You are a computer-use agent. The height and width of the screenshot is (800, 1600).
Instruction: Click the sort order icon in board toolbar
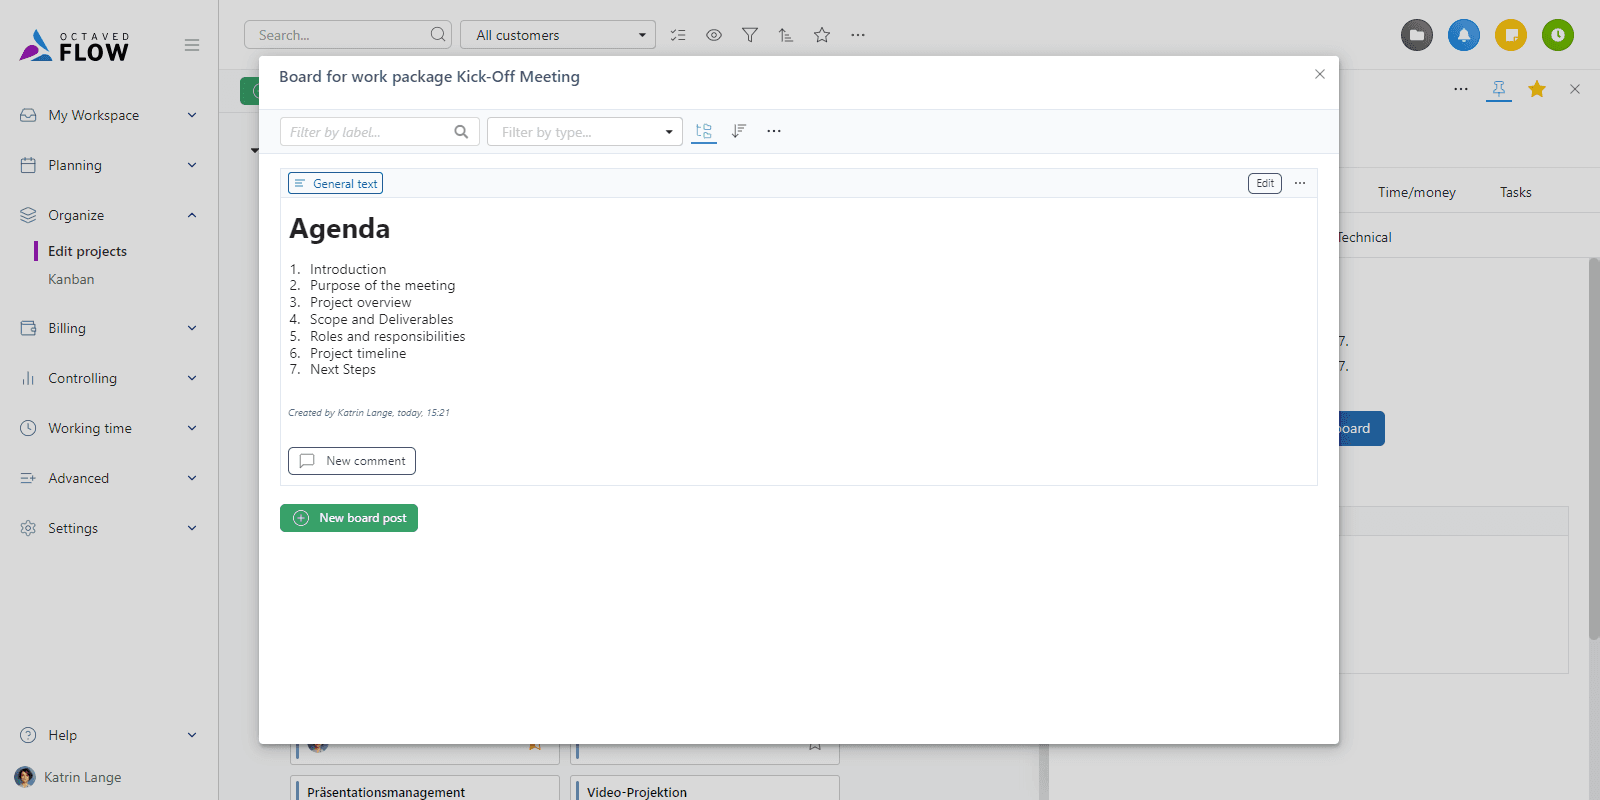pos(739,131)
